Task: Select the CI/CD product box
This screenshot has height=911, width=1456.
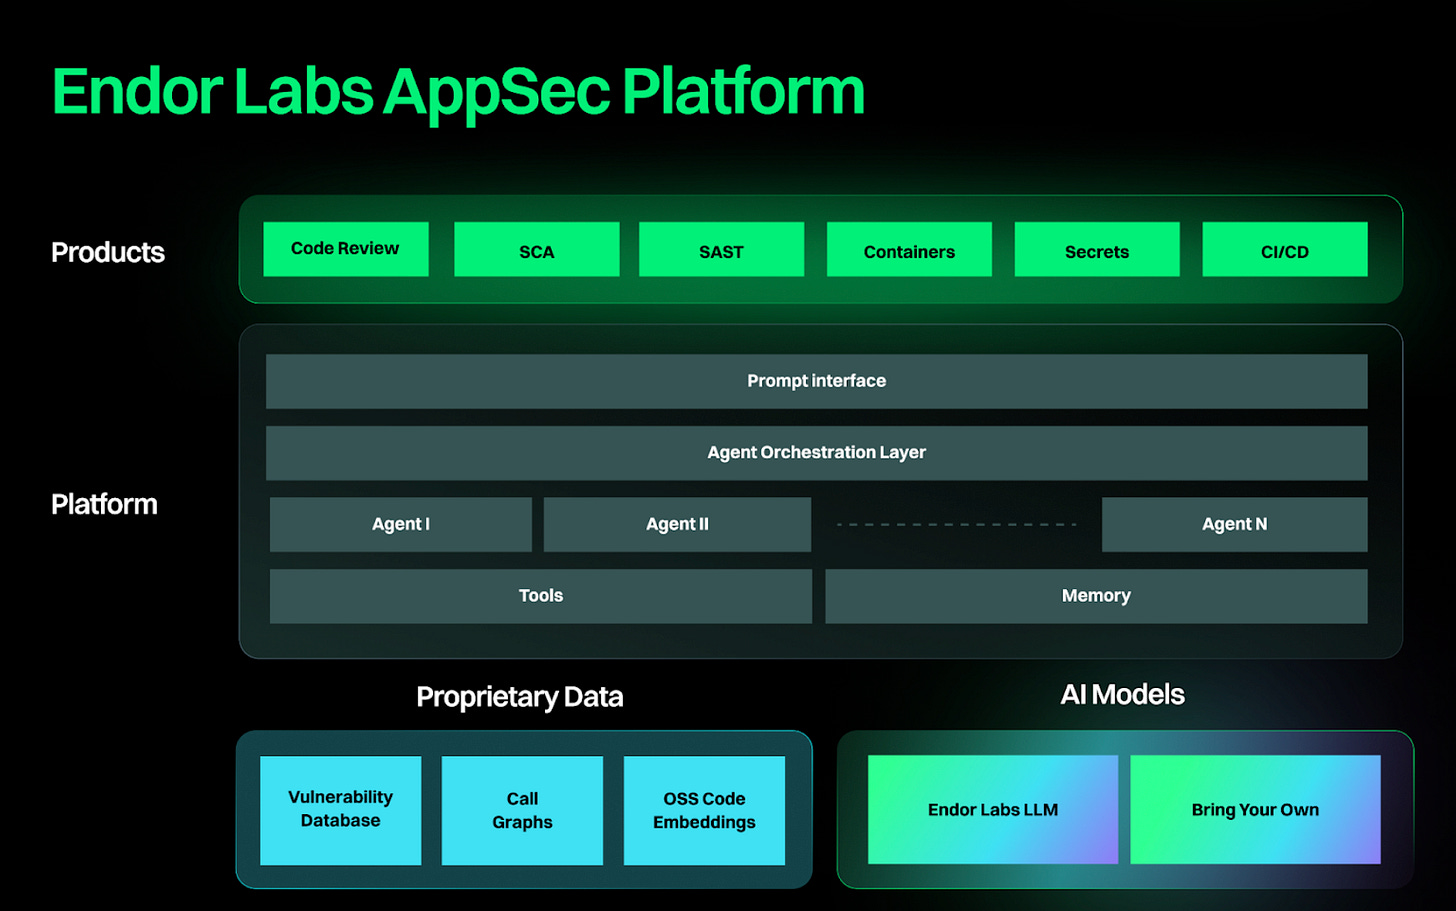Action: 1285,249
